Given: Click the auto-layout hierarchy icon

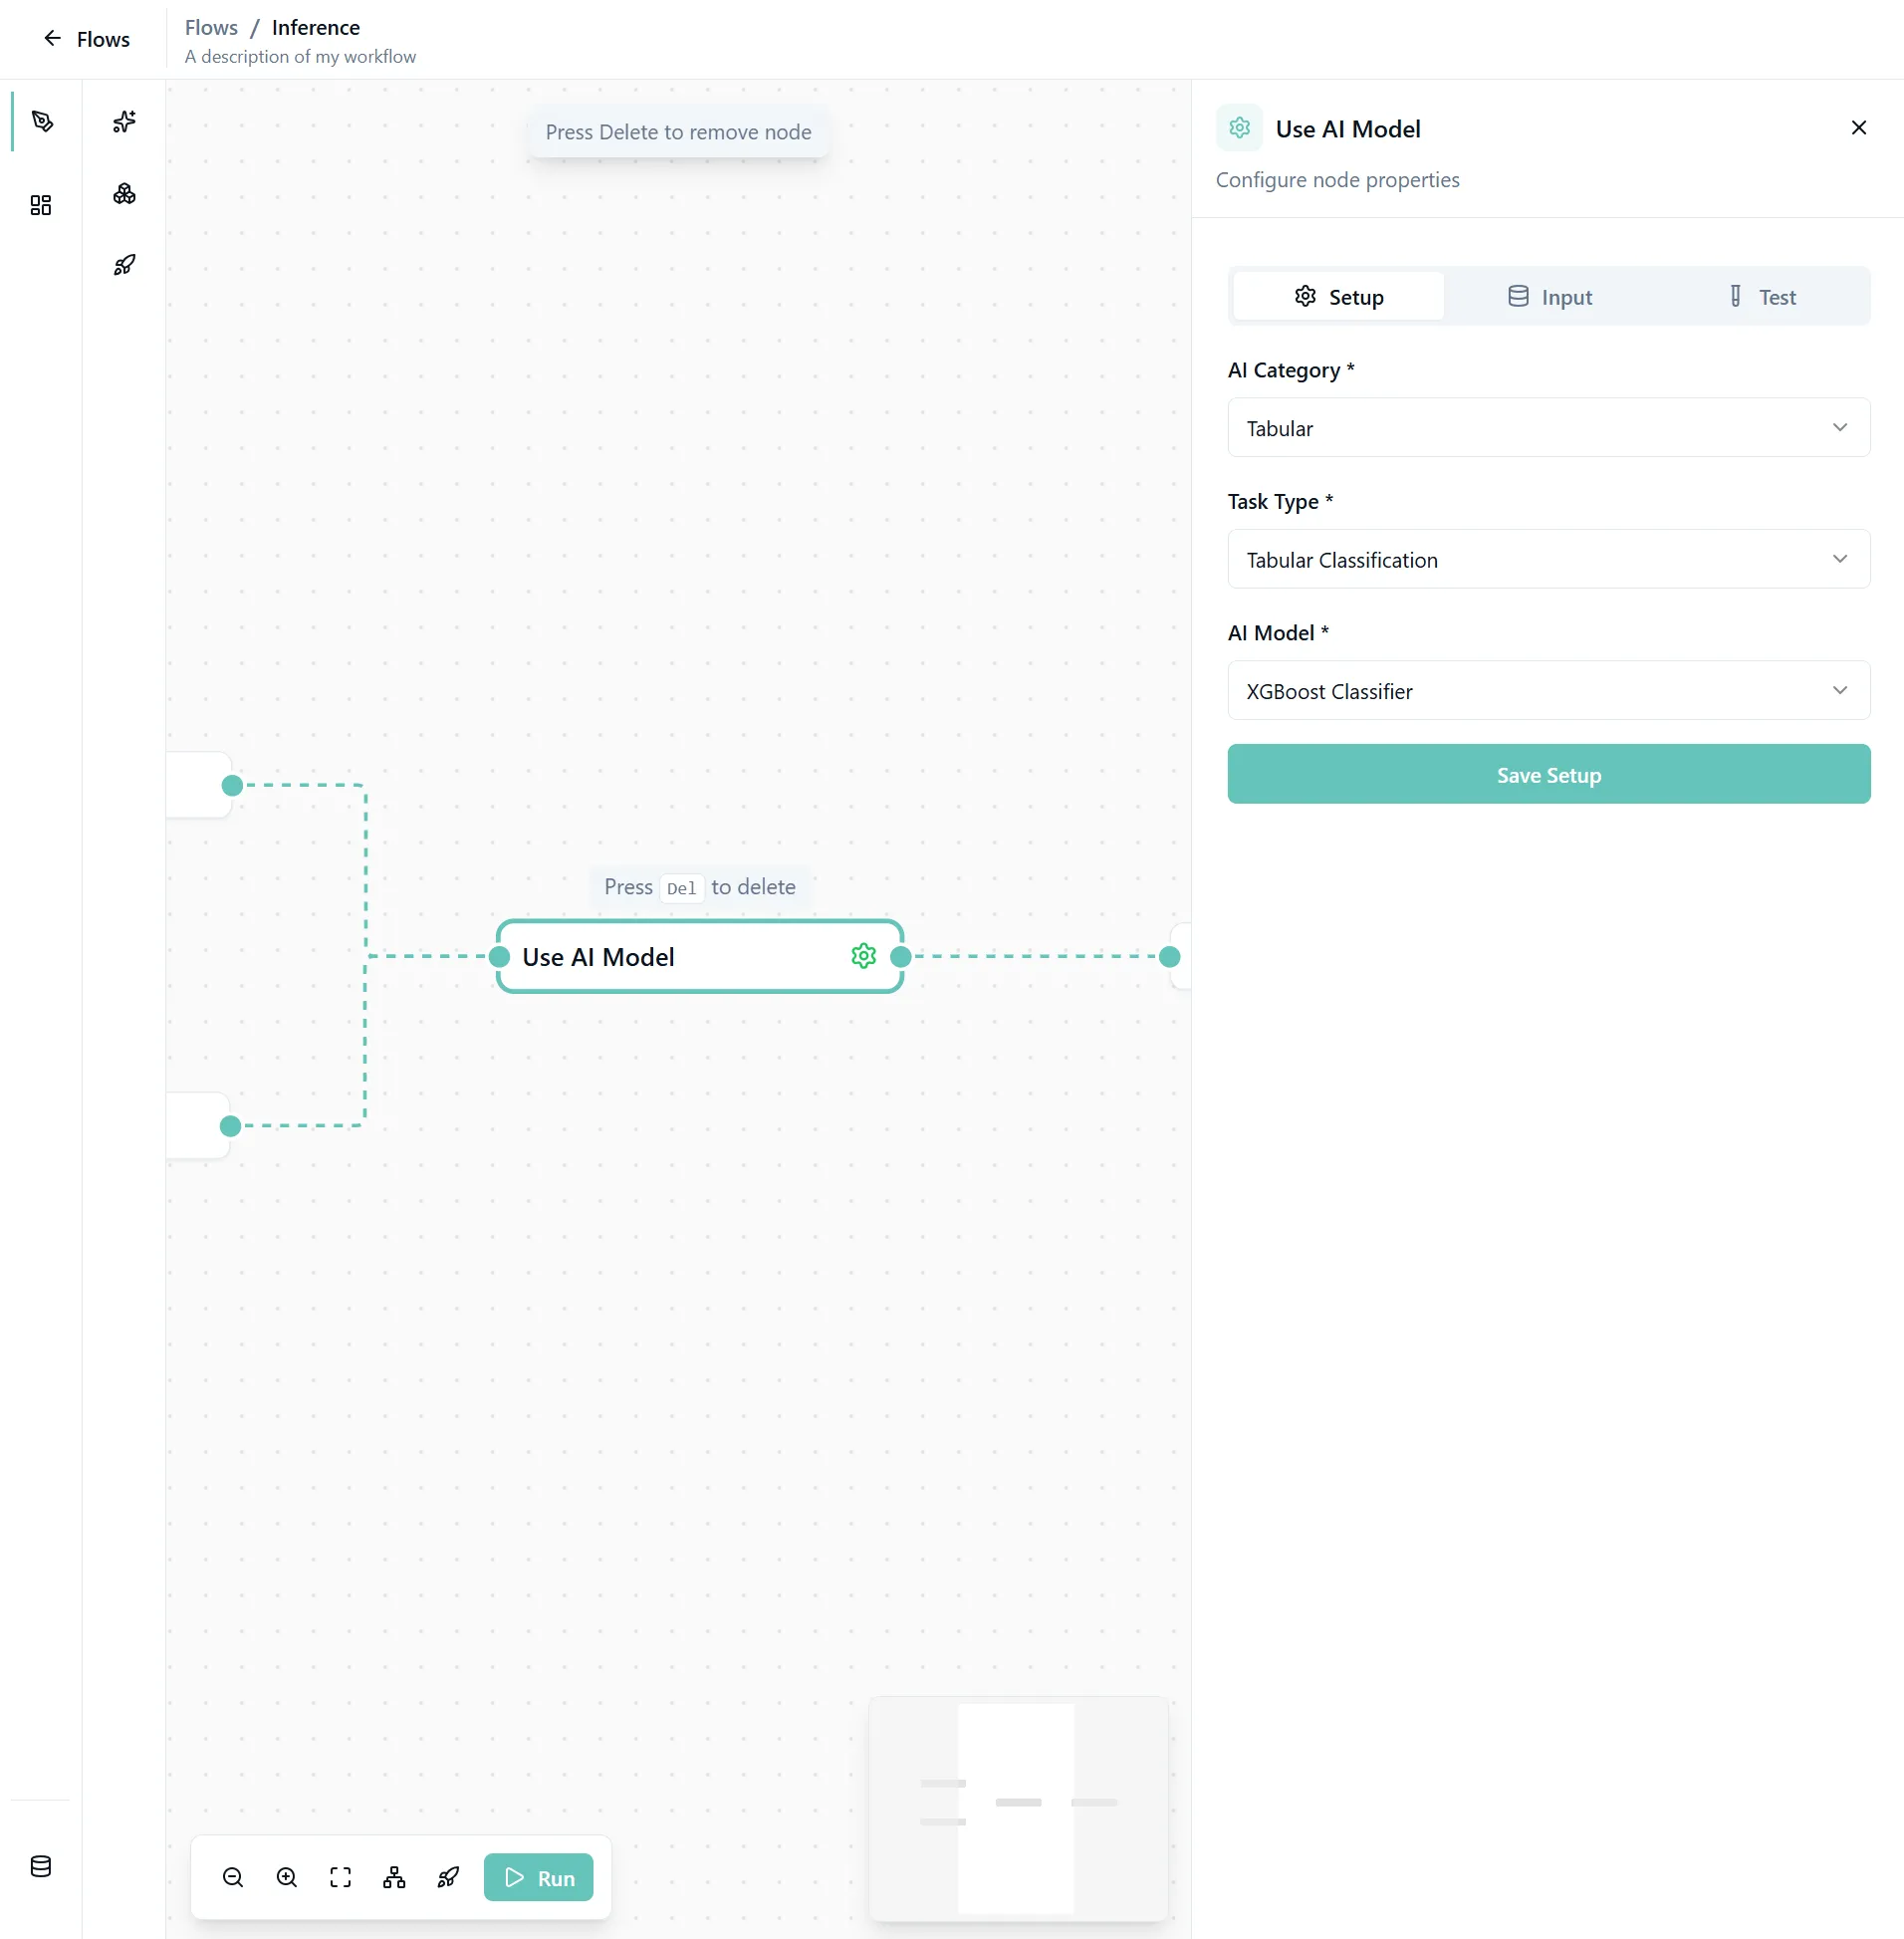Looking at the screenshot, I should [394, 1877].
